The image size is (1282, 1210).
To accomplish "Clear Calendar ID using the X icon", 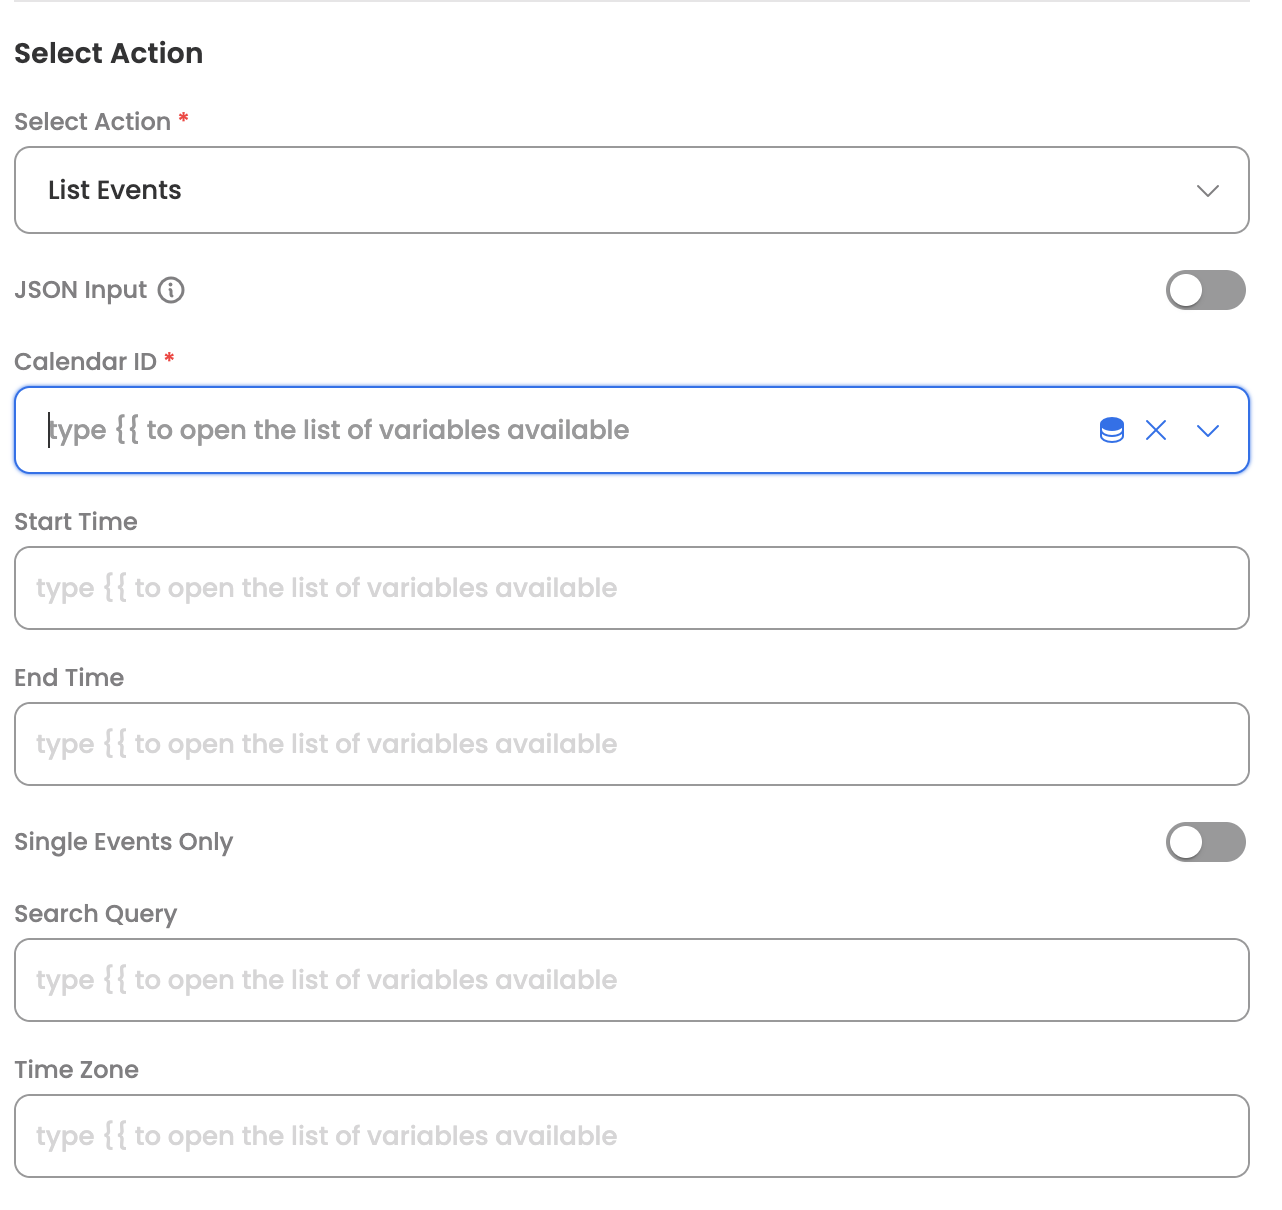I will coord(1156,430).
